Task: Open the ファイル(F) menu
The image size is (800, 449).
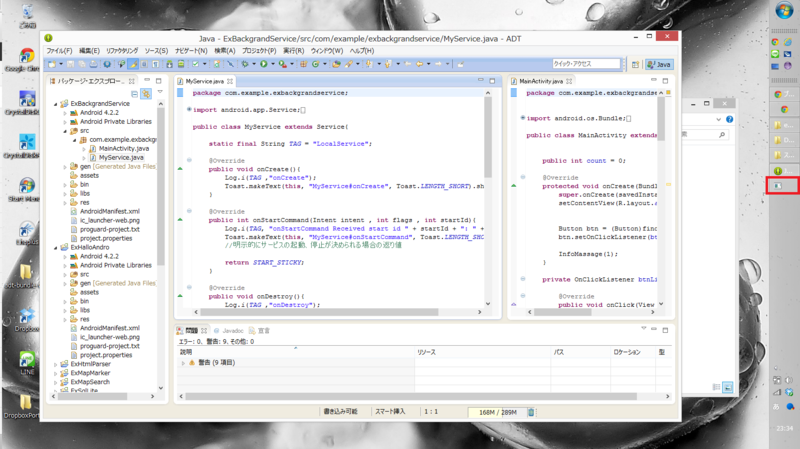Action: (x=60, y=51)
